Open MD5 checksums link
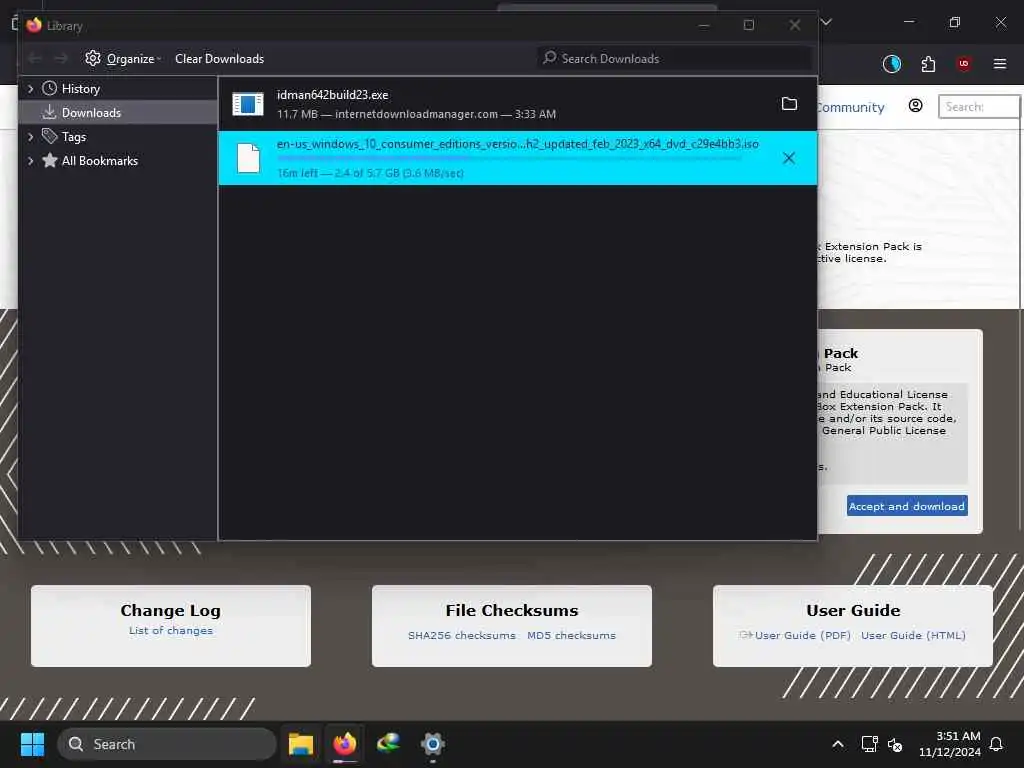This screenshot has width=1024, height=768. pos(571,635)
